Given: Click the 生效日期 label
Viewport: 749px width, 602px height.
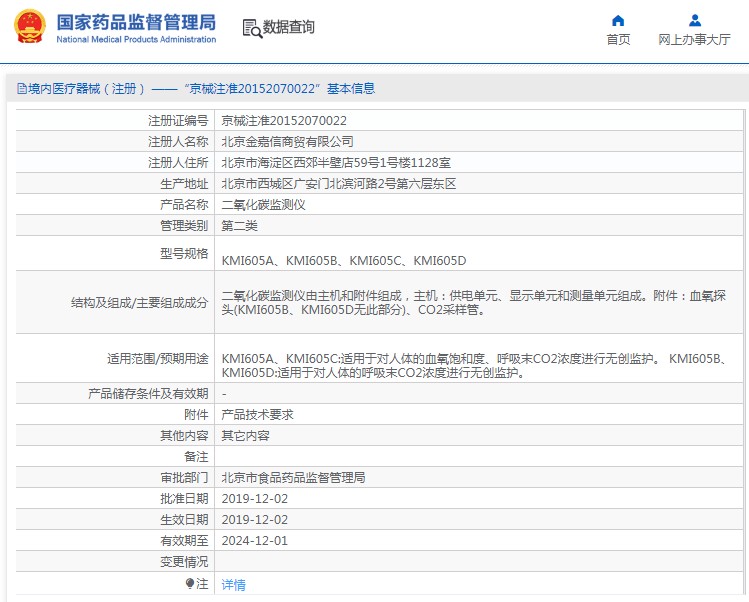Looking at the screenshot, I should [x=184, y=520].
